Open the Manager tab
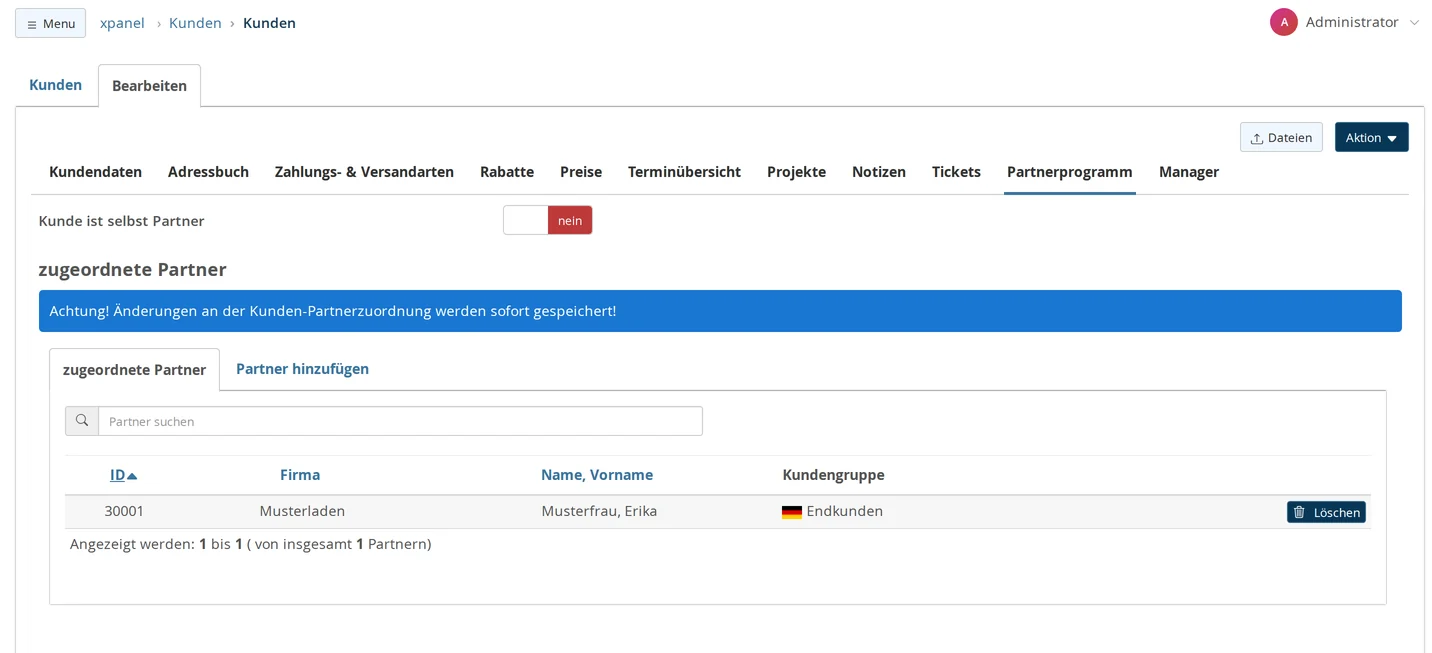1432x653 pixels. (1189, 172)
